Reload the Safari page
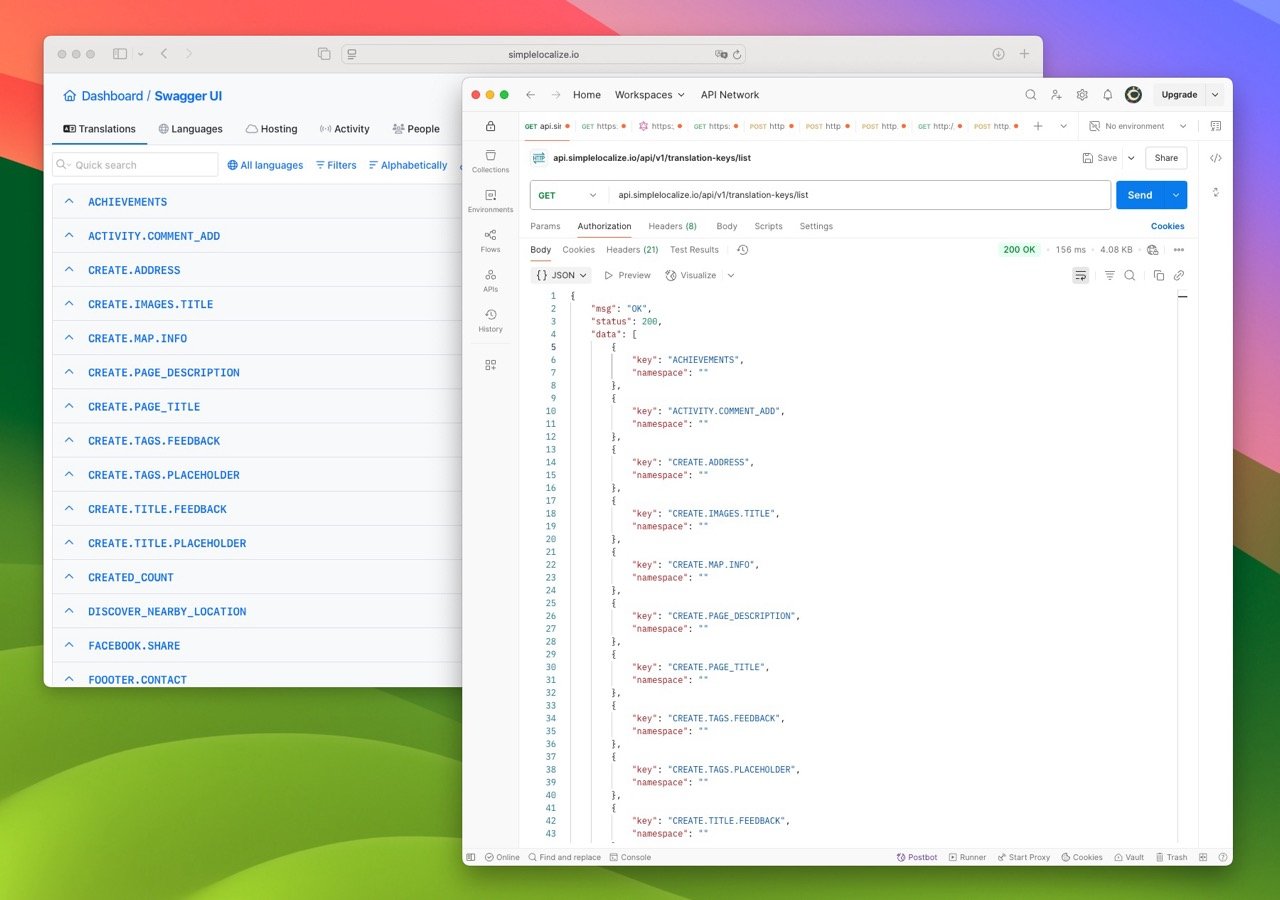 pyautogui.click(x=737, y=54)
